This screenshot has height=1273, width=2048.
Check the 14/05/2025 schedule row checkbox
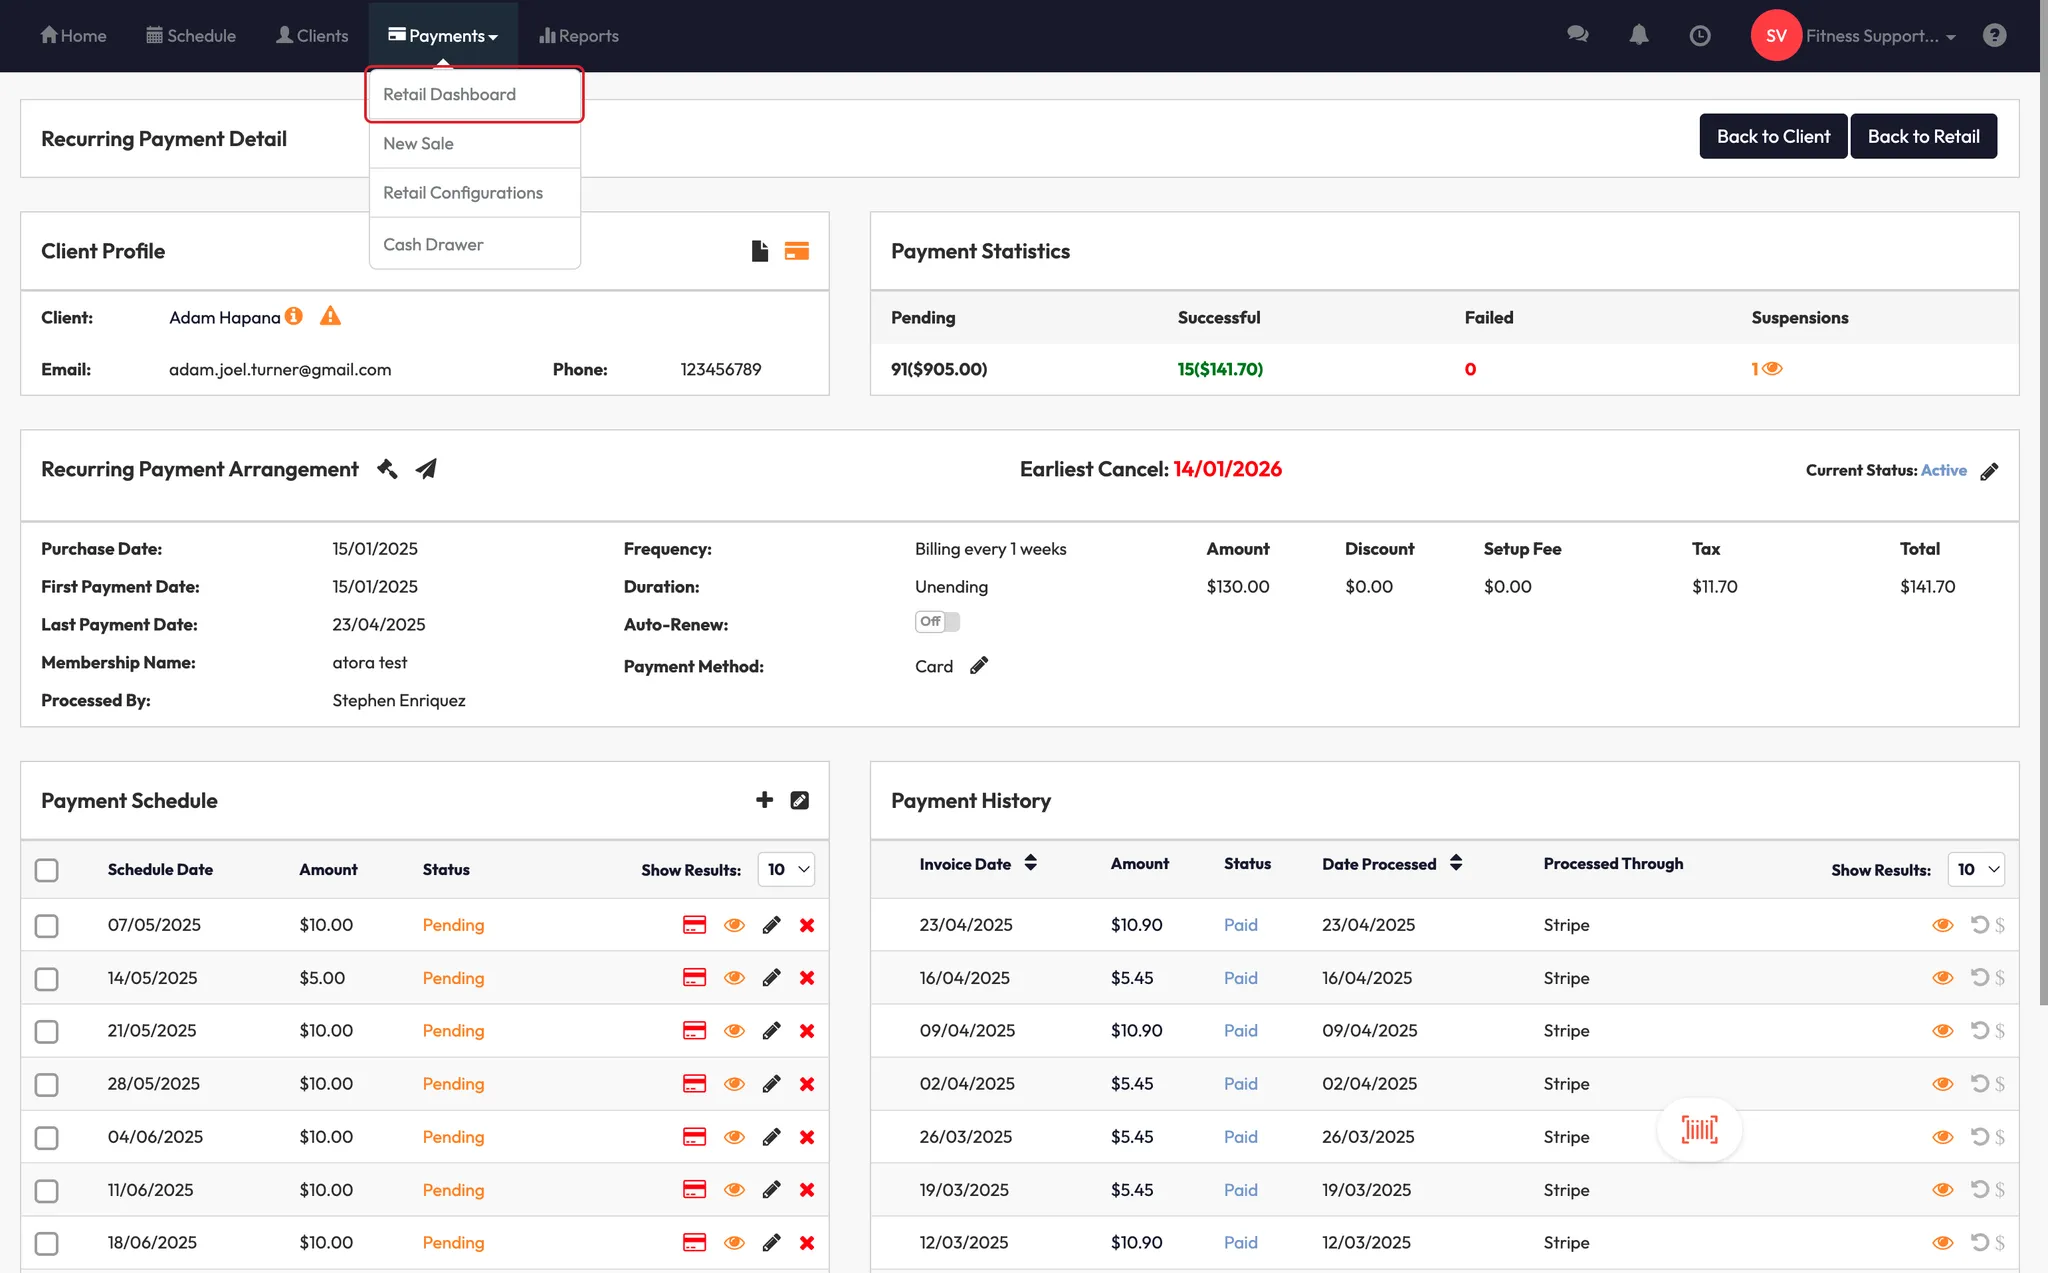point(47,978)
